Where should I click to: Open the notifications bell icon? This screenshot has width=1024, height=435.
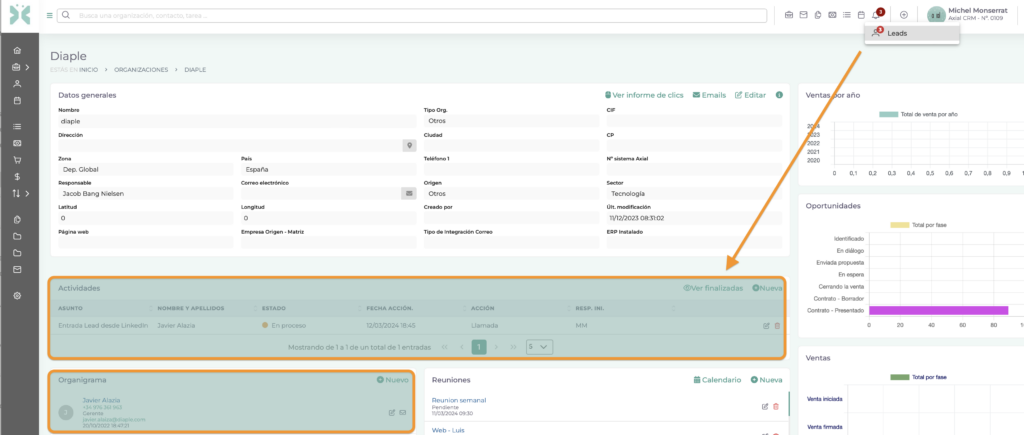877,15
